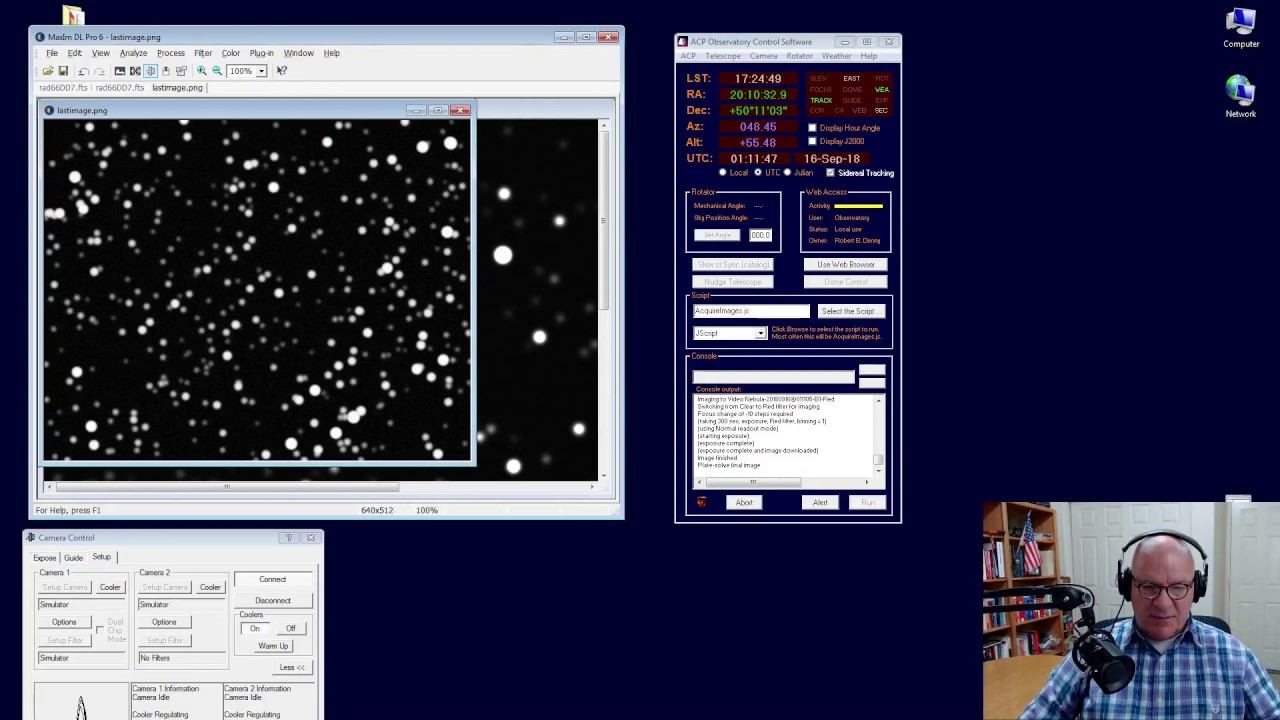Screen dimensions: 1280x720
Task: Switch to the Expose tab
Action: [45, 558]
